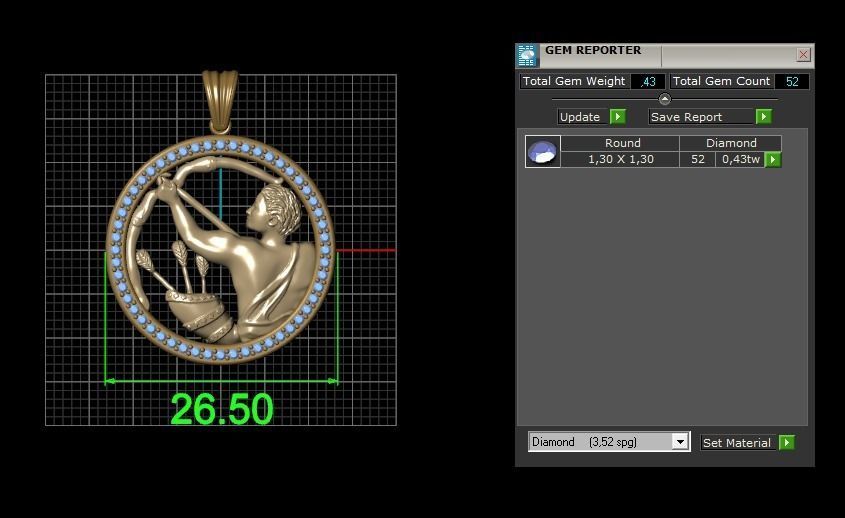Viewport: 845px width, 518px height.
Task: Click the Diamond material cell
Action: click(731, 143)
